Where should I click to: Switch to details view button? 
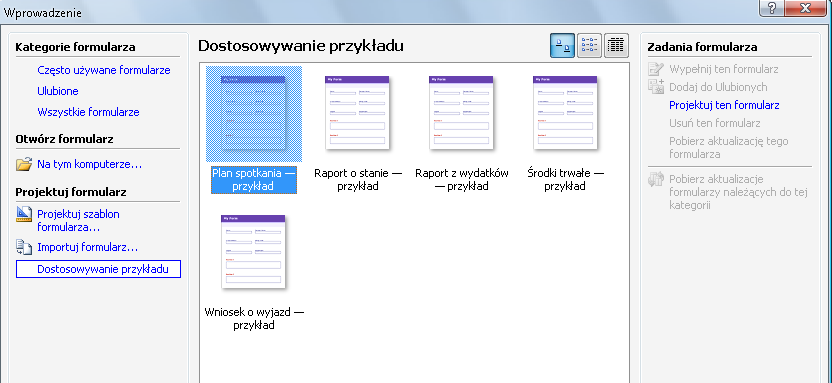616,46
